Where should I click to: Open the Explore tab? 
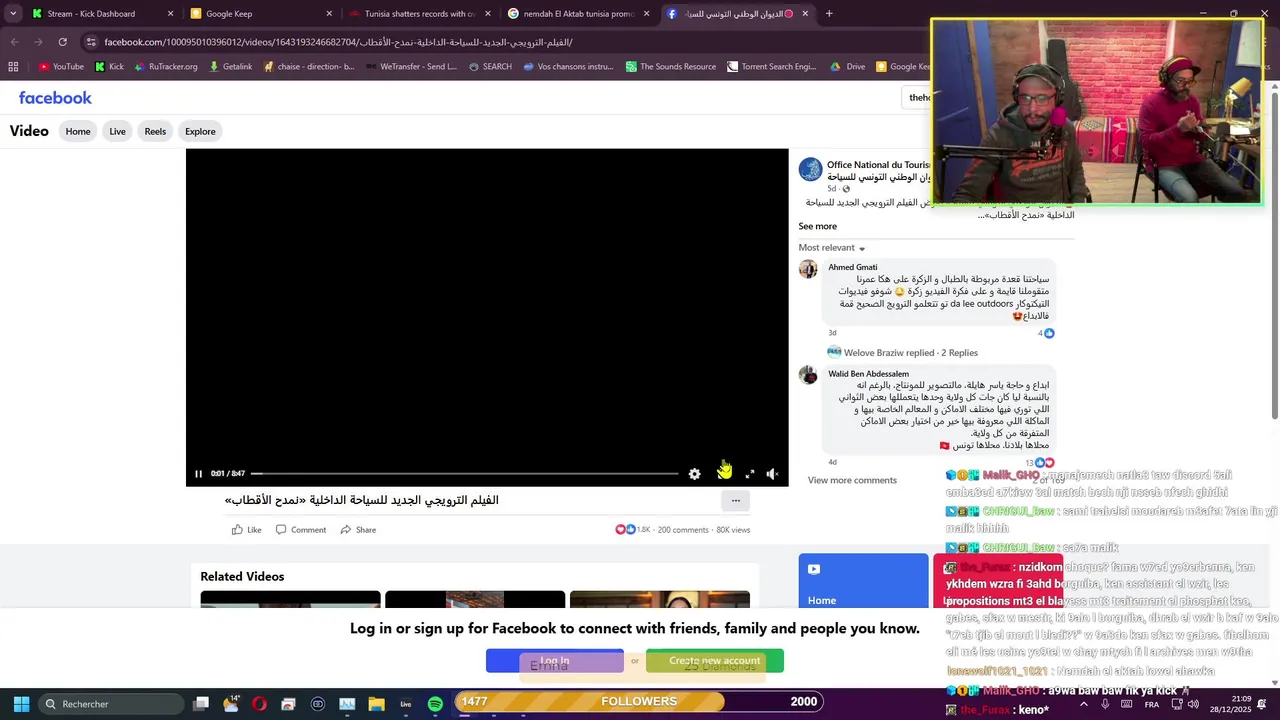click(x=200, y=131)
